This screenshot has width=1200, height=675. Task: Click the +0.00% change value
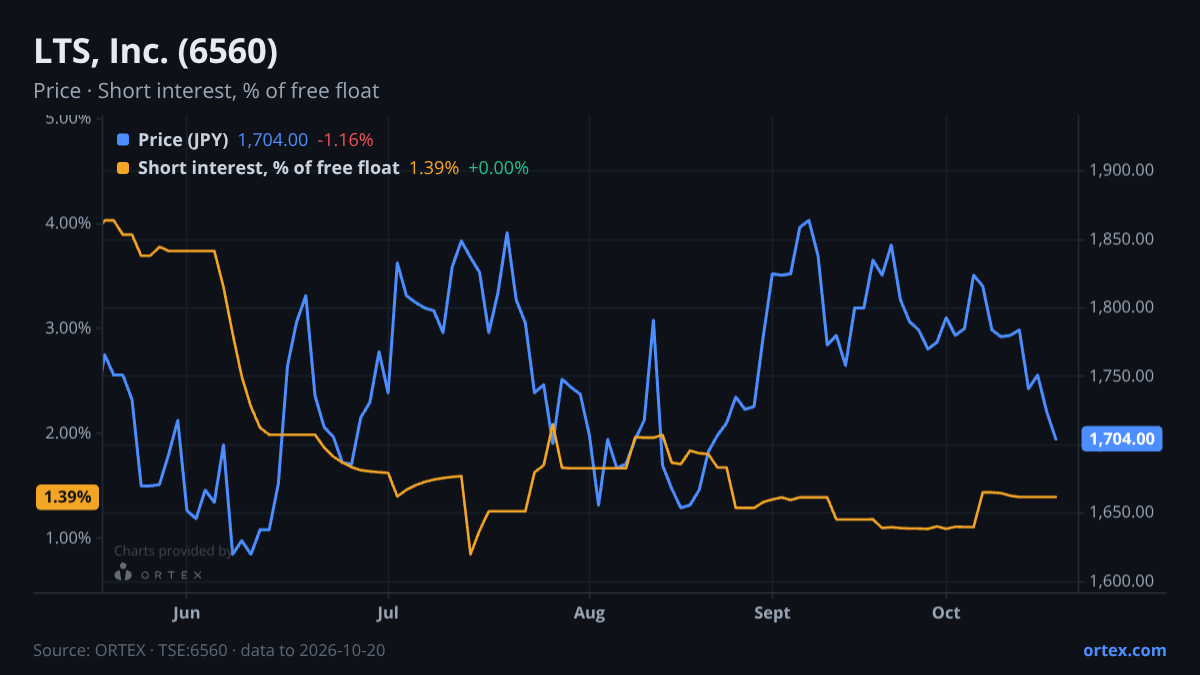tap(498, 168)
